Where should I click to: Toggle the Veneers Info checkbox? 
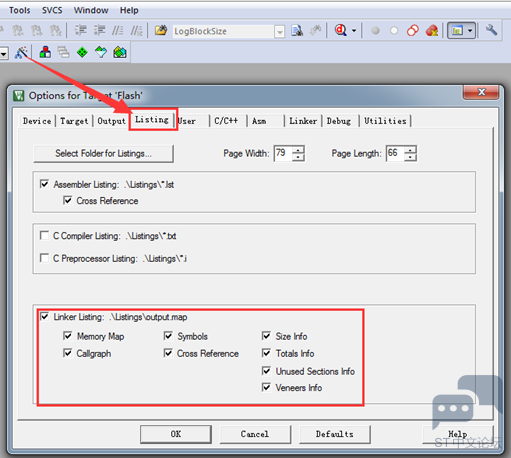tap(266, 387)
